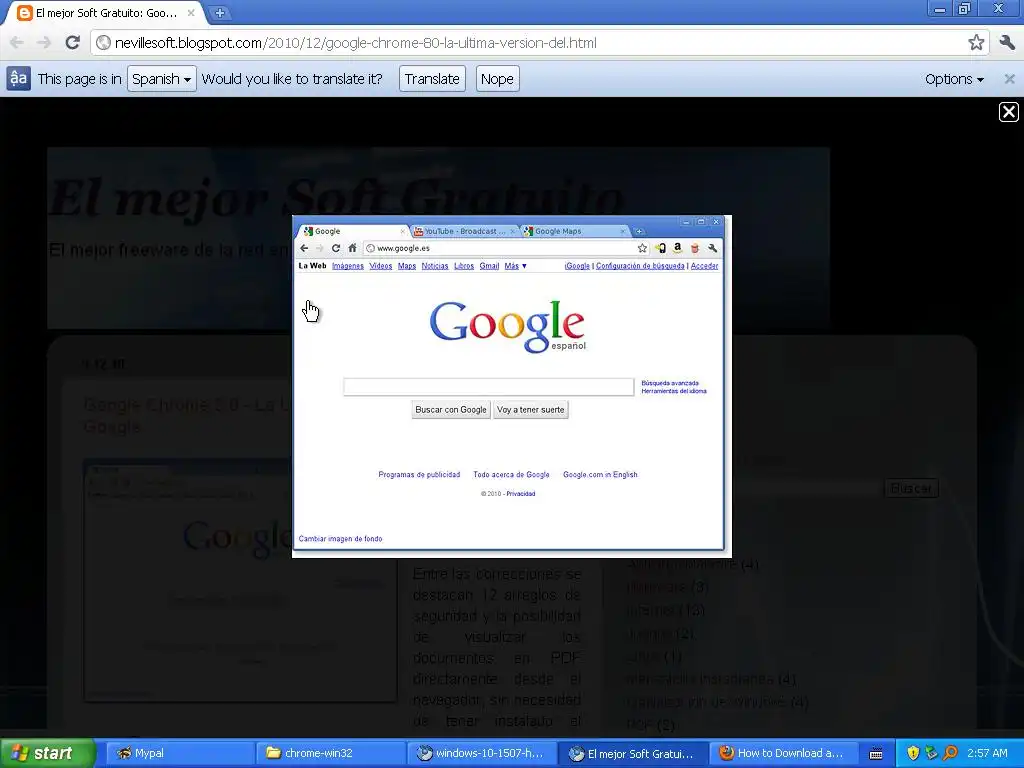Click the Safely Remove Hardware tray icon
Image resolution: width=1024 pixels, height=768 pixels.
pyautogui.click(x=931, y=753)
